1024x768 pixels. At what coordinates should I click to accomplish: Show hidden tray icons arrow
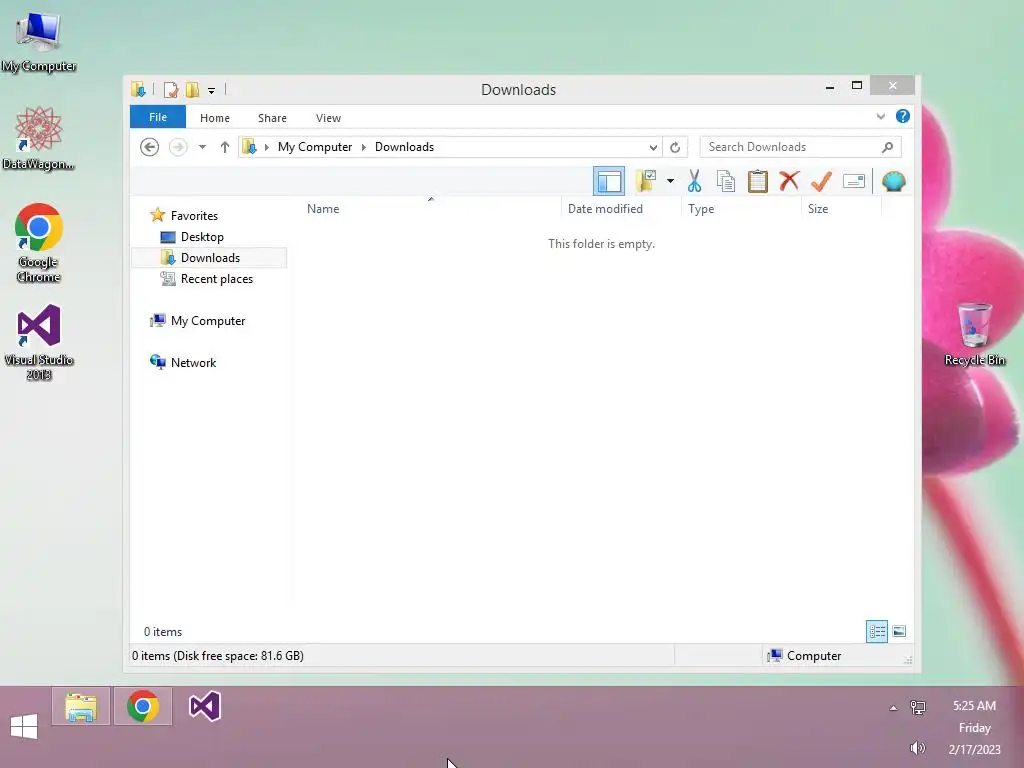coord(893,708)
